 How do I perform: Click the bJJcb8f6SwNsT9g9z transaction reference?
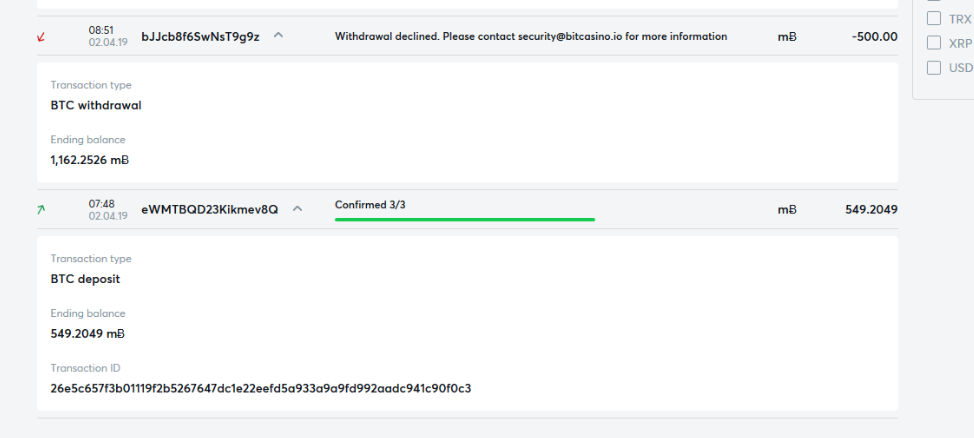(x=201, y=37)
